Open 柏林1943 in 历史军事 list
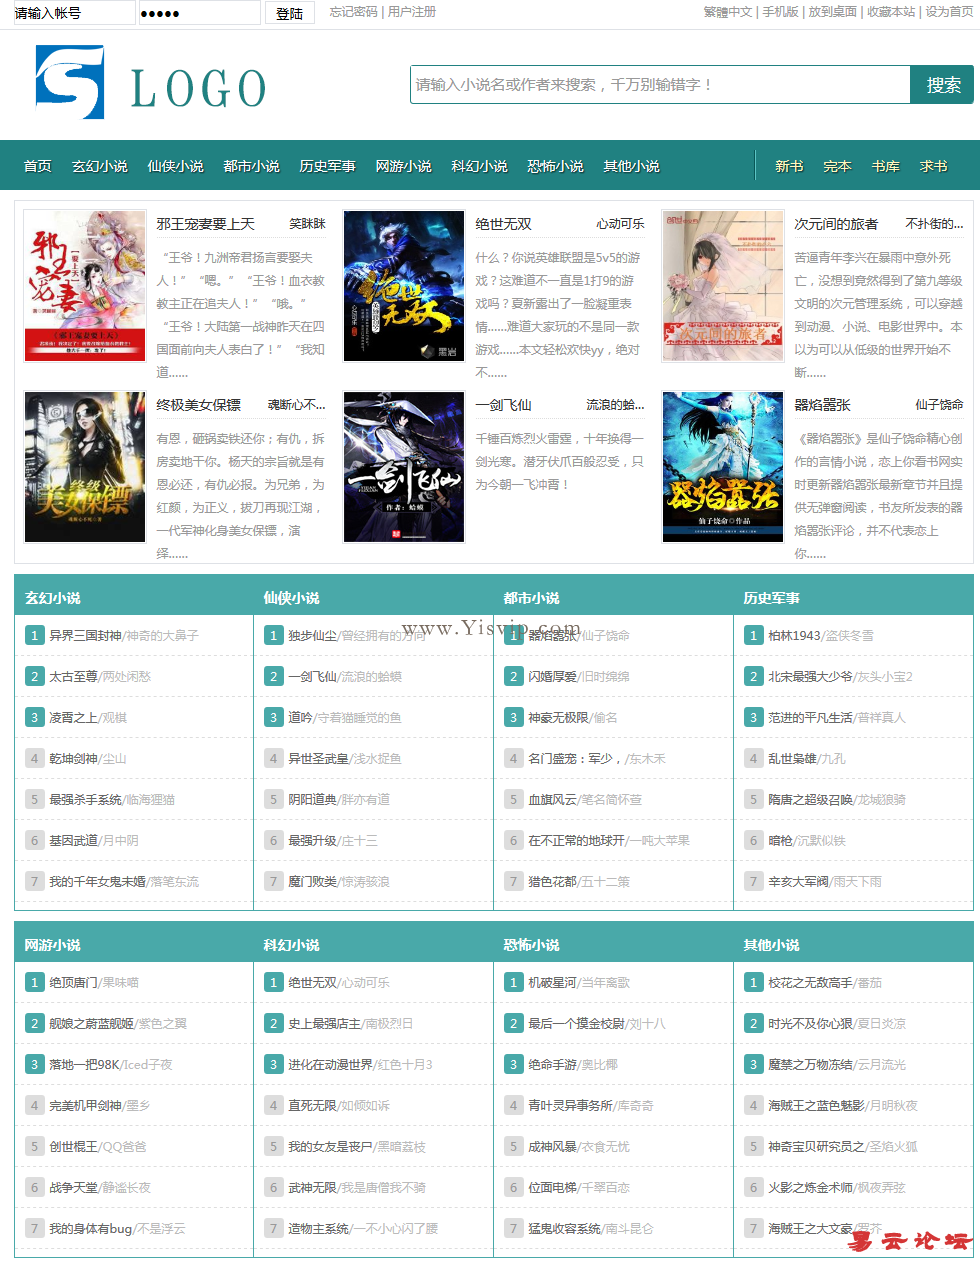980x1263 pixels. [x=794, y=636]
